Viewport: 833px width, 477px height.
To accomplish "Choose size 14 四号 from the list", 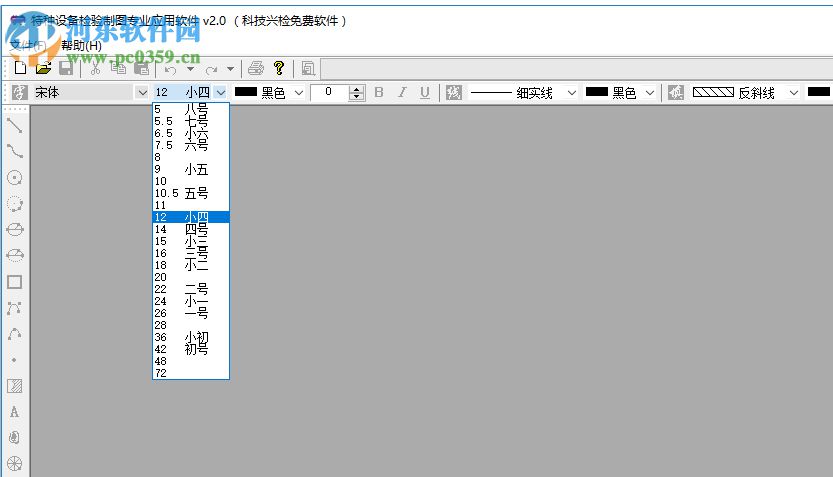I will 191,229.
